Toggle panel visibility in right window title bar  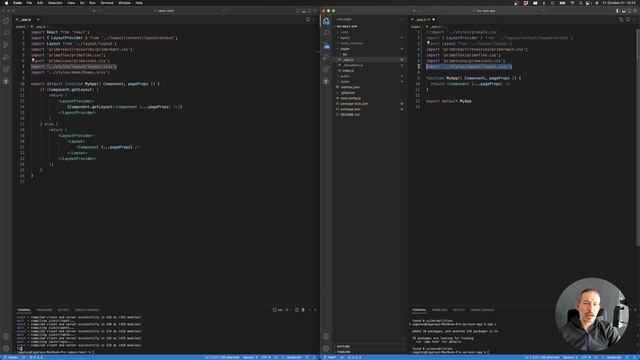624,11
